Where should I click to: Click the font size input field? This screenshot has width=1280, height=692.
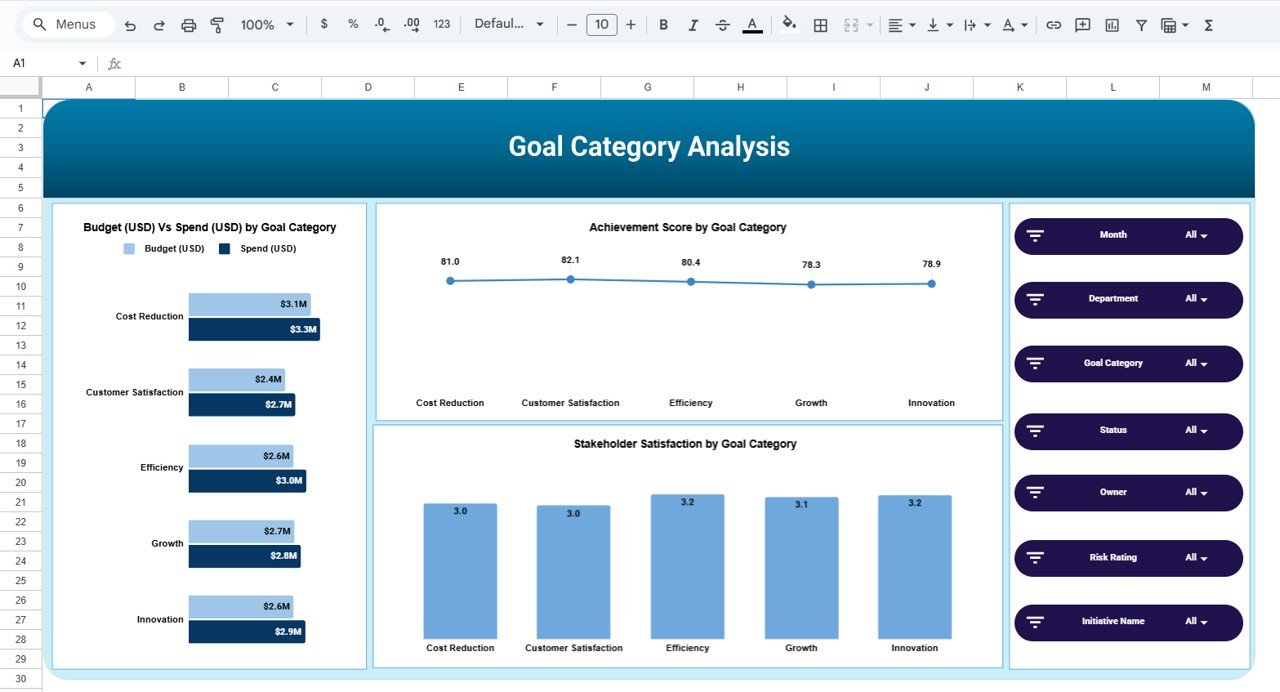(601, 25)
